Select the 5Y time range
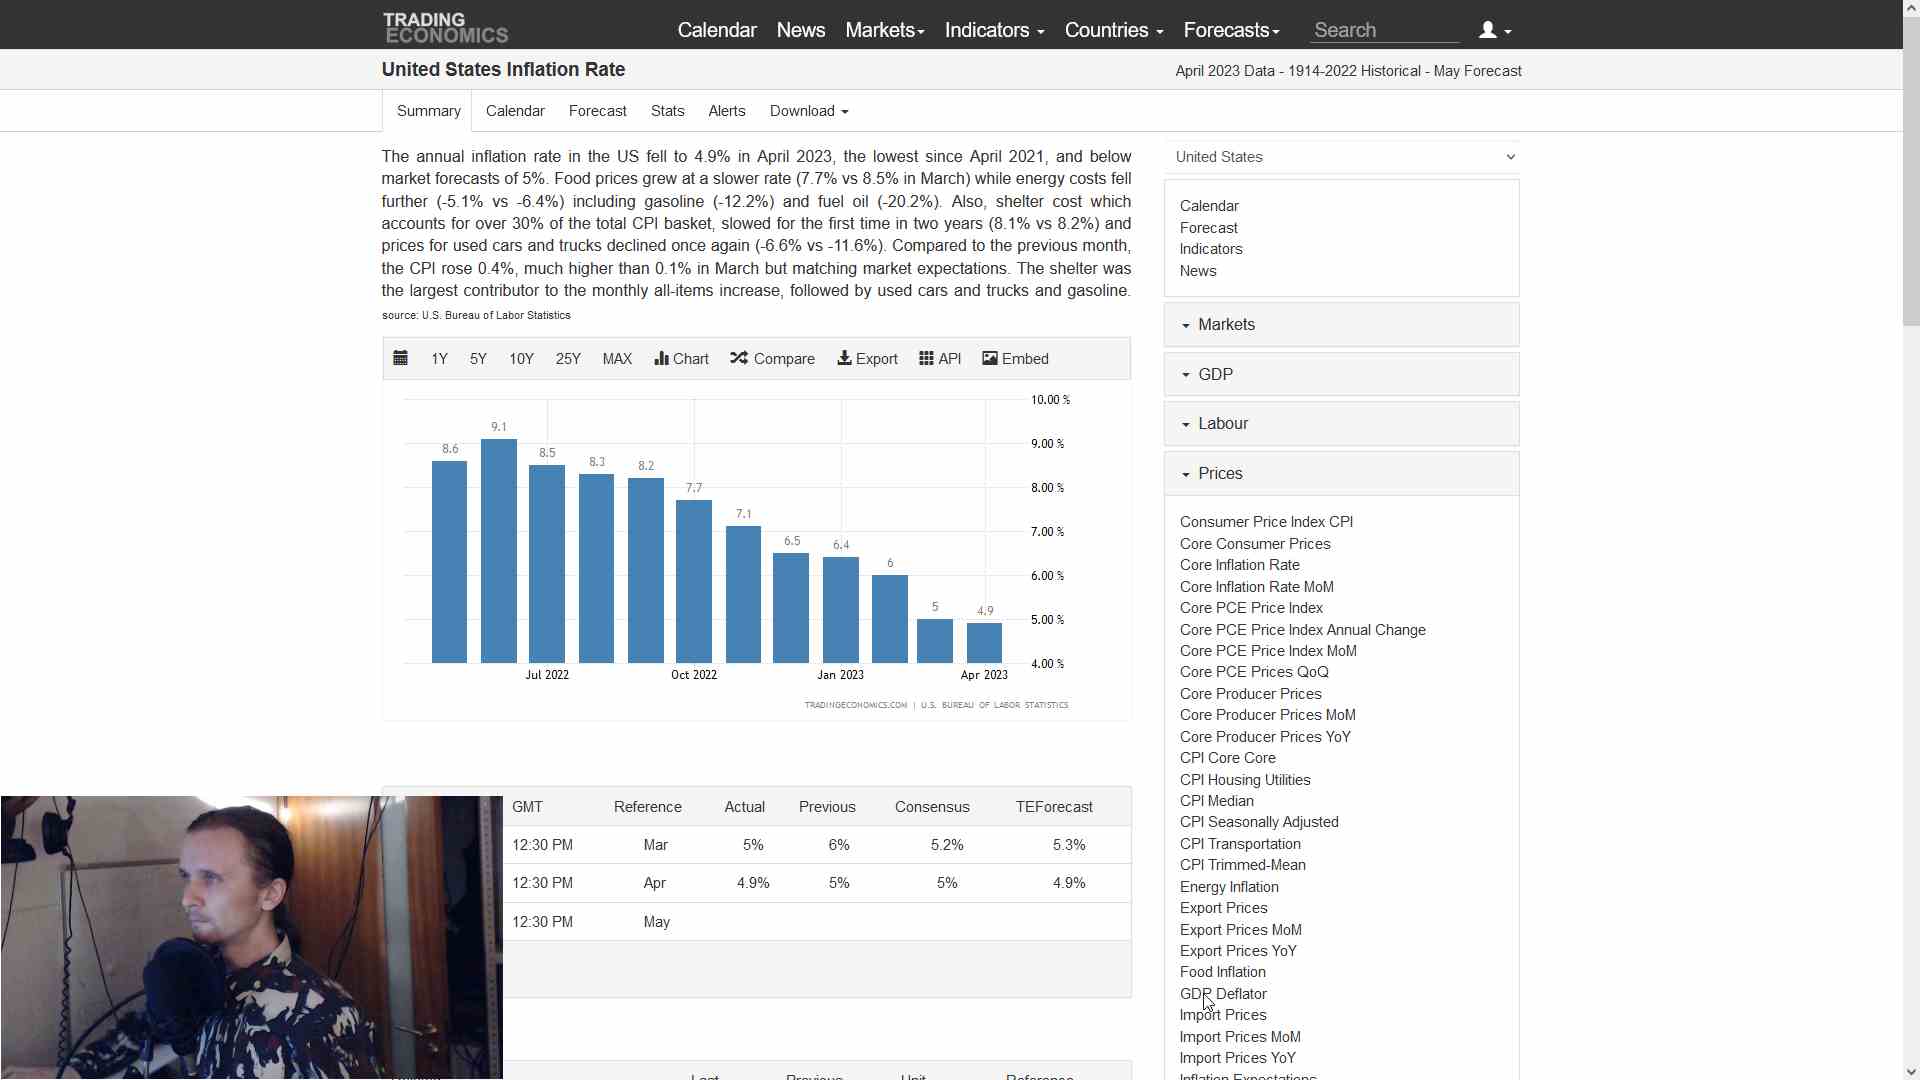Screen dimensions: 1920x1080 [x=478, y=359]
